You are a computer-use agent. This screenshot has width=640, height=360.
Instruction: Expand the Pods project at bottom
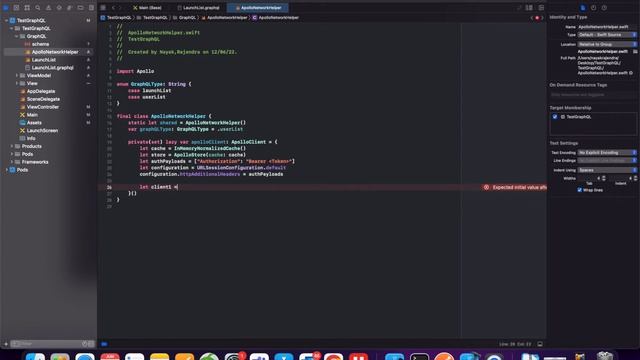click(7, 170)
